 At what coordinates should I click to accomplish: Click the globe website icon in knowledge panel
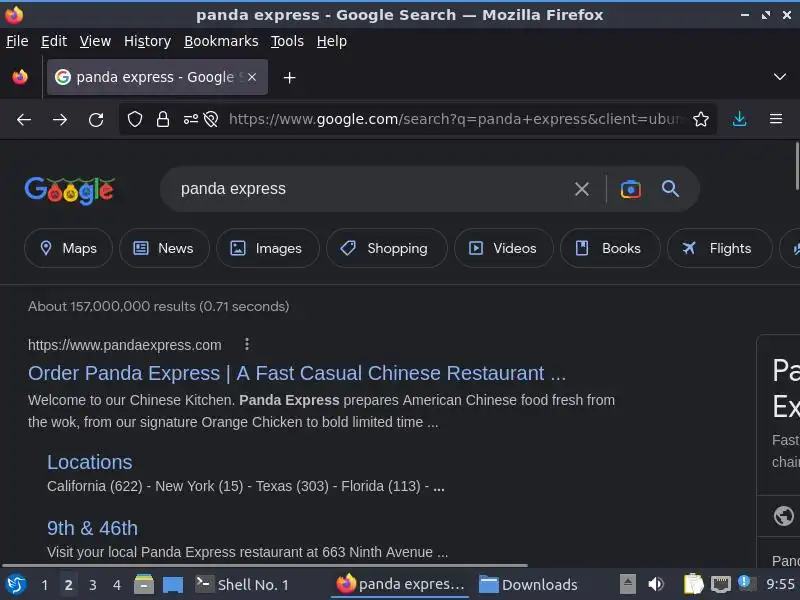click(x=784, y=516)
